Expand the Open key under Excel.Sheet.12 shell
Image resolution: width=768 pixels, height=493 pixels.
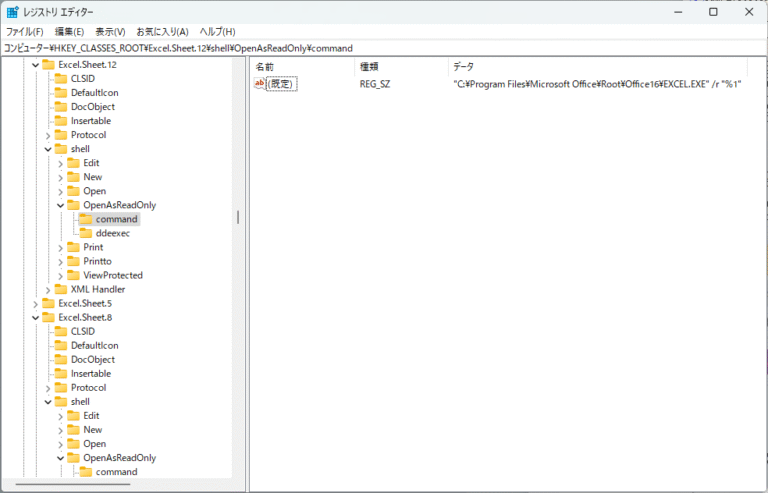click(60, 191)
